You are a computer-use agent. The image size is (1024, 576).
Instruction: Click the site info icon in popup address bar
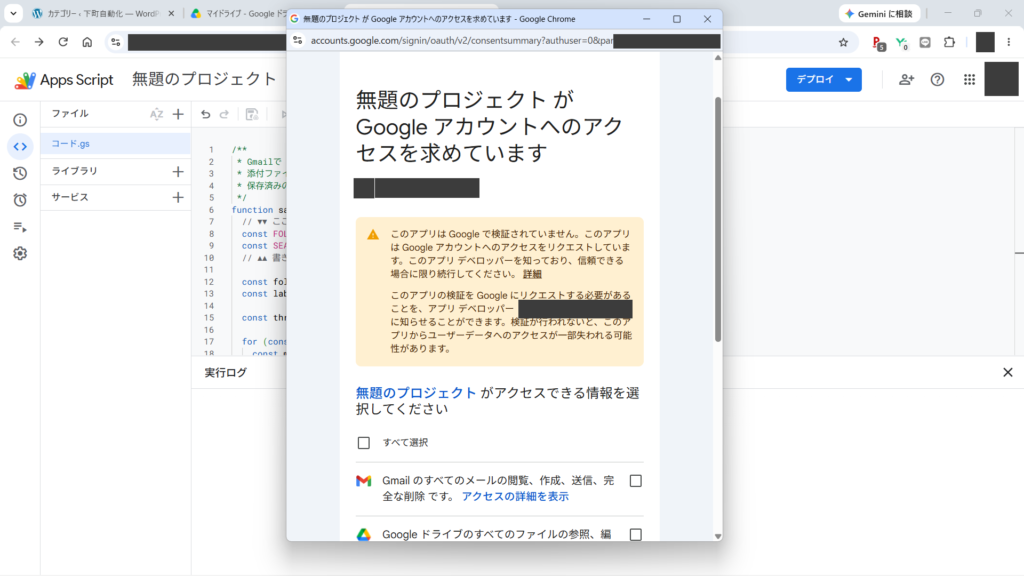click(298, 40)
